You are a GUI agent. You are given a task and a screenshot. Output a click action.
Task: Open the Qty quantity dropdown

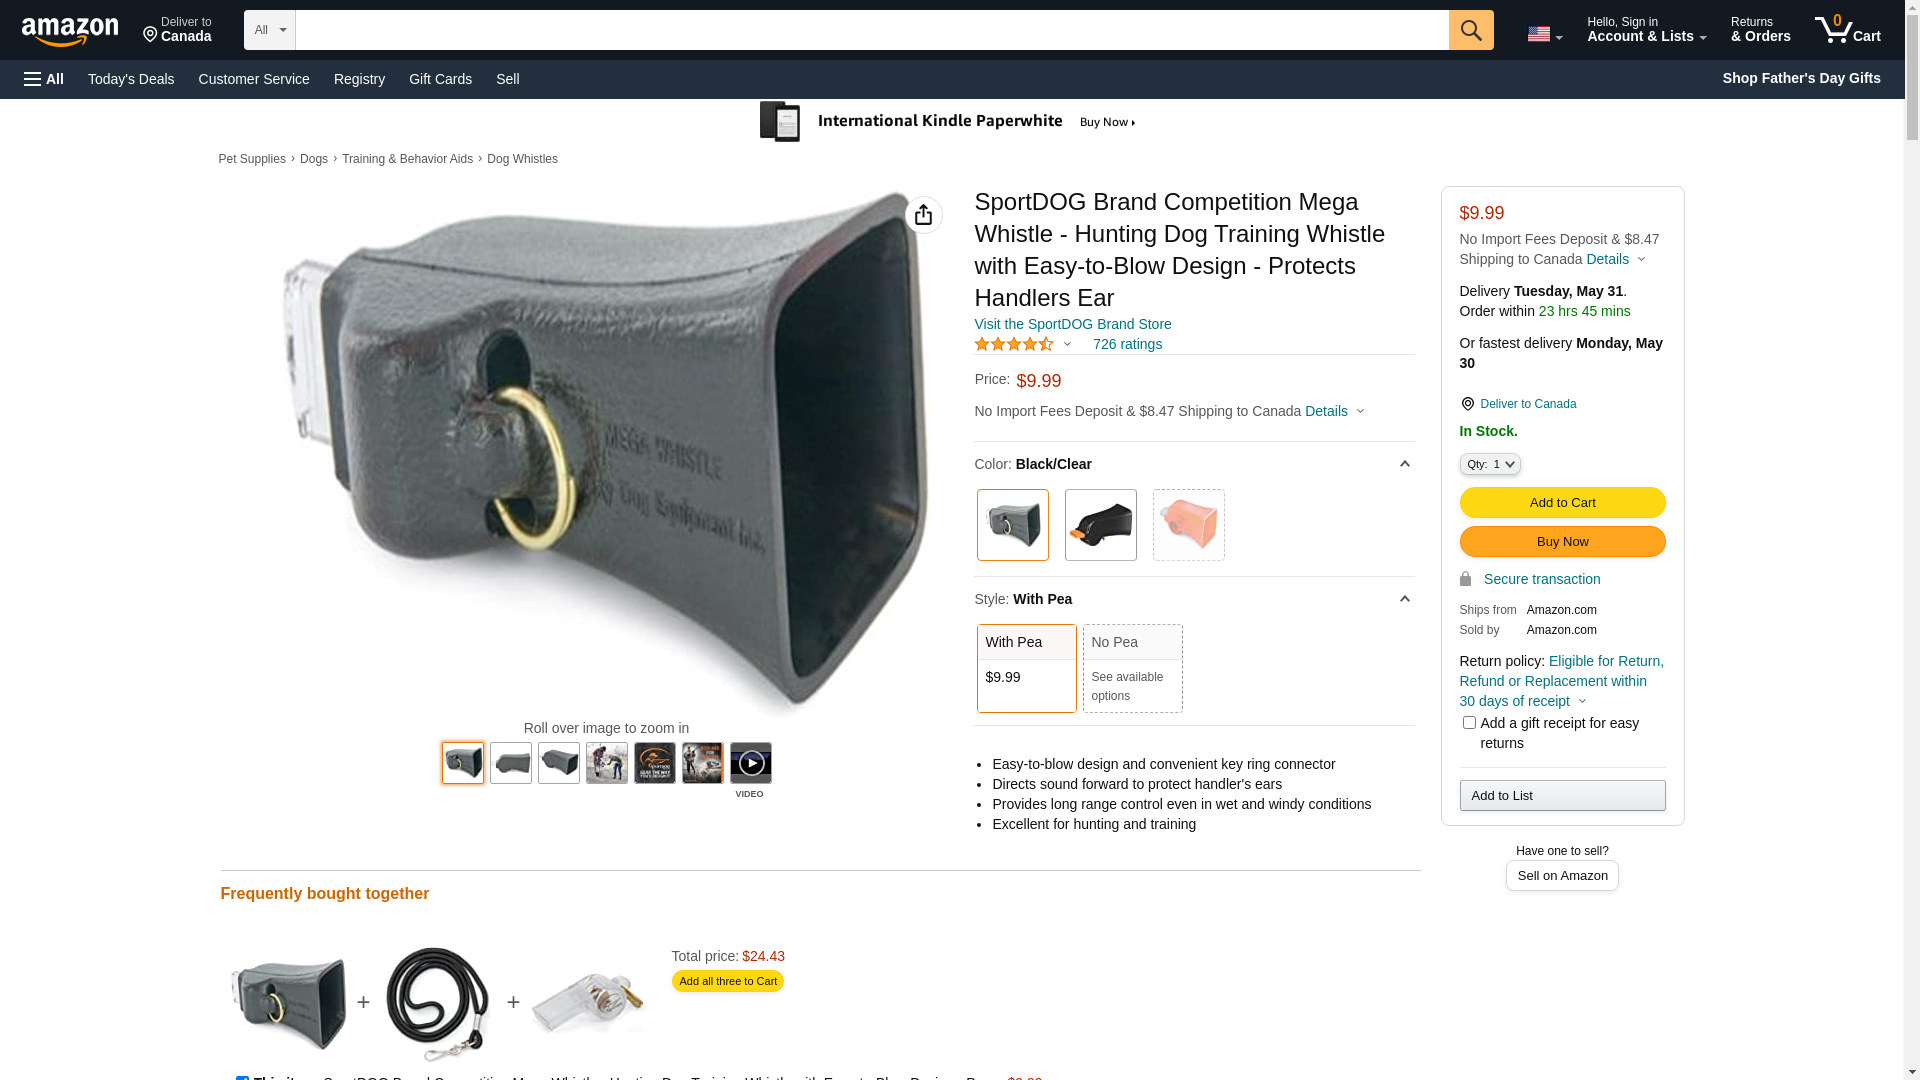click(1489, 464)
